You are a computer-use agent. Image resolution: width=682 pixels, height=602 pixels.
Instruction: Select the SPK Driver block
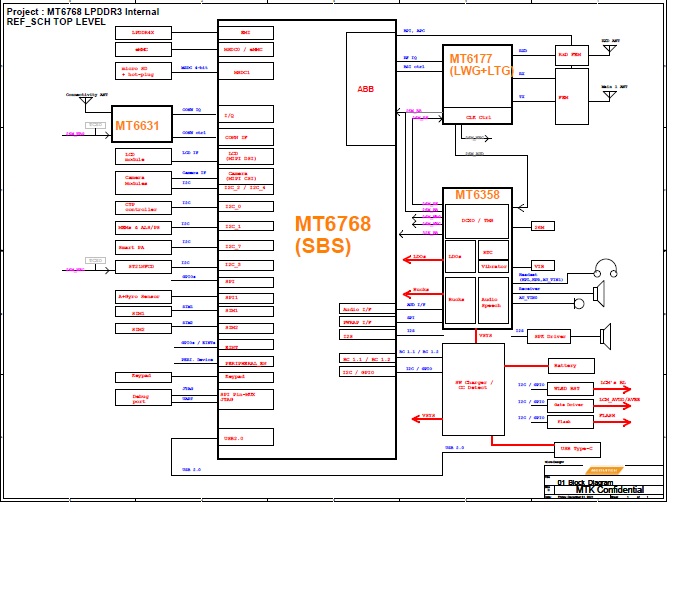[549, 336]
